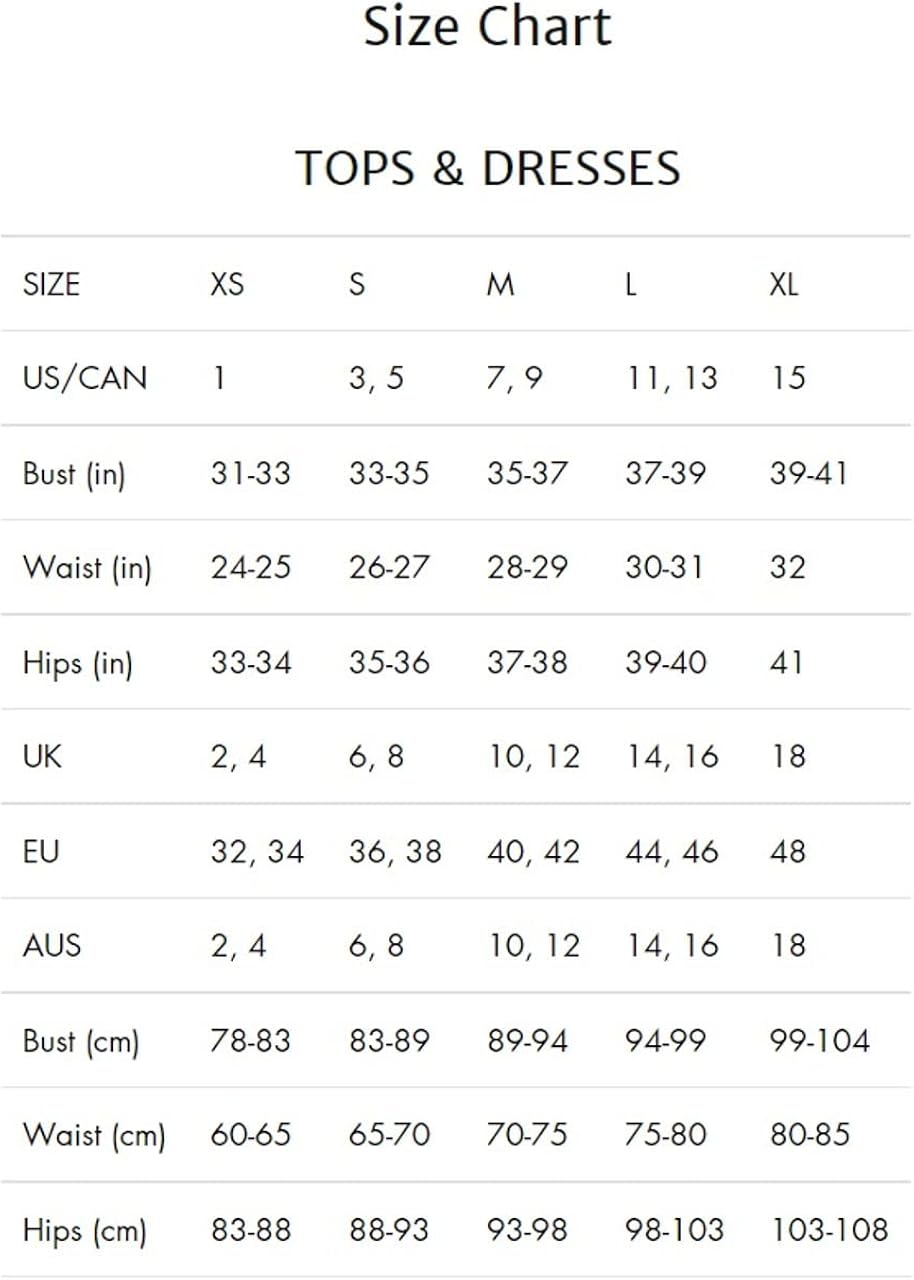Select bust centimeters value 99-104
This screenshot has width=914, height=1280.
819,1040
